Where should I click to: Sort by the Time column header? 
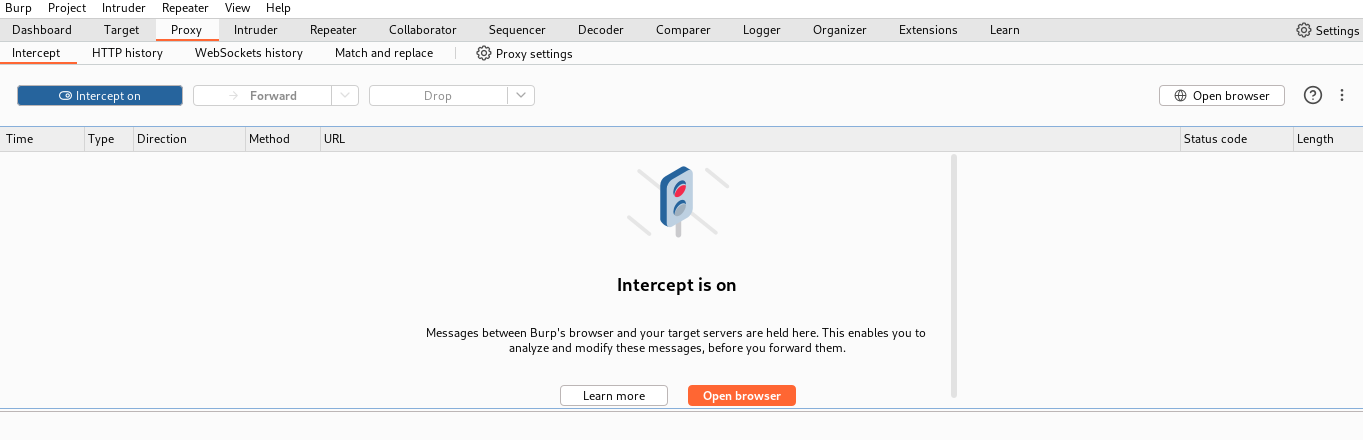coord(42,139)
